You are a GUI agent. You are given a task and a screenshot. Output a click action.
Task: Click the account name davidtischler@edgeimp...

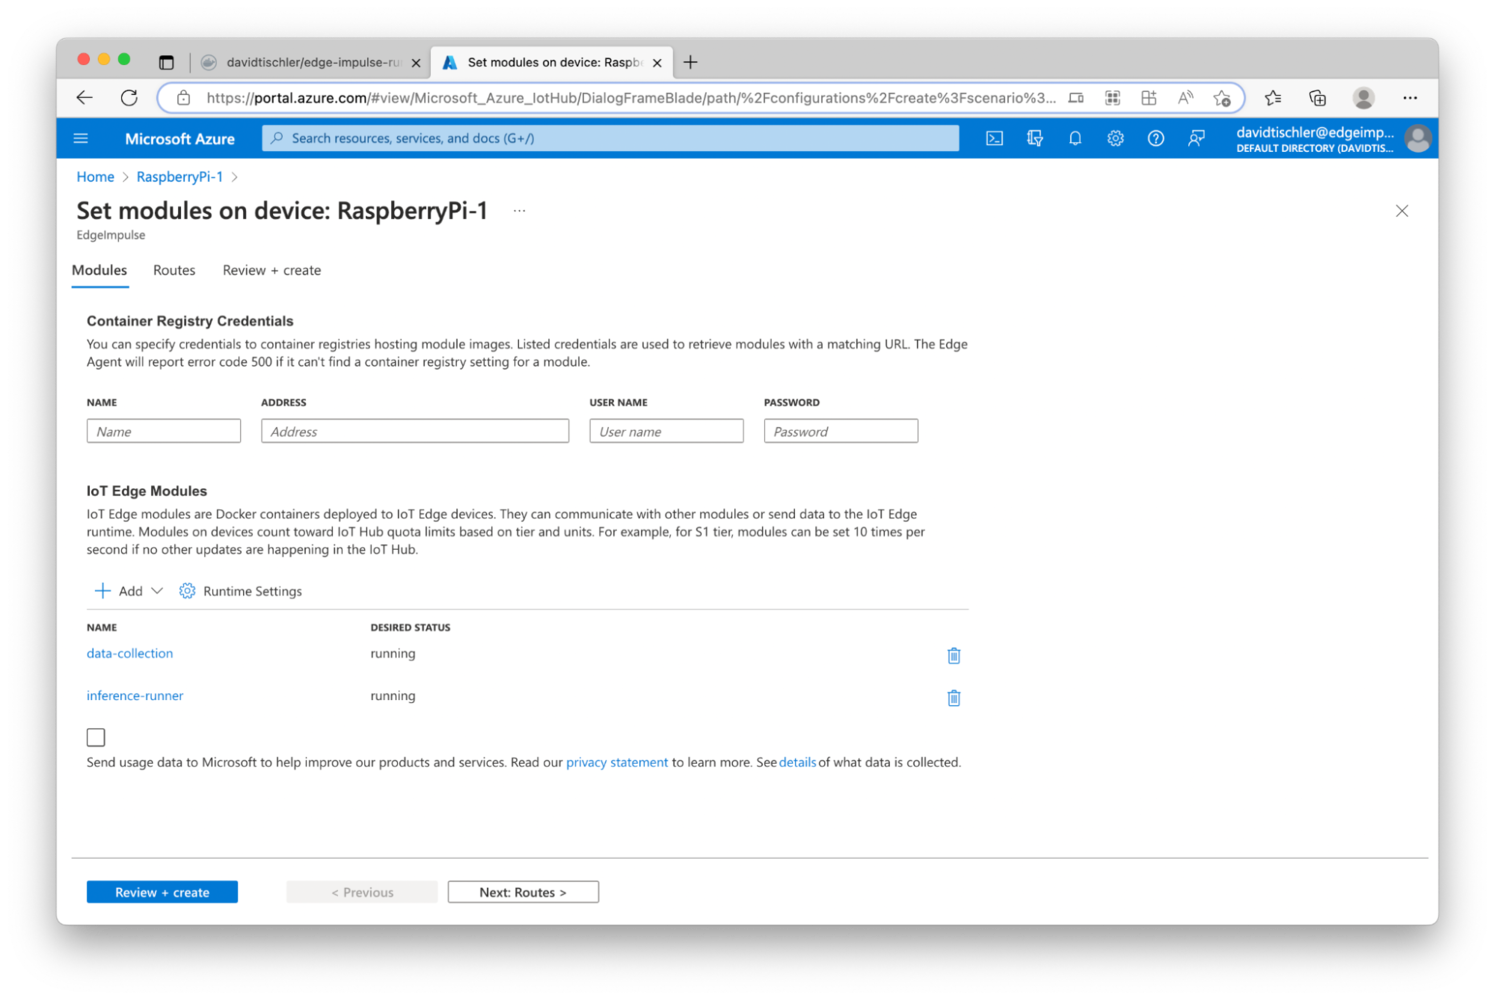1314,132
